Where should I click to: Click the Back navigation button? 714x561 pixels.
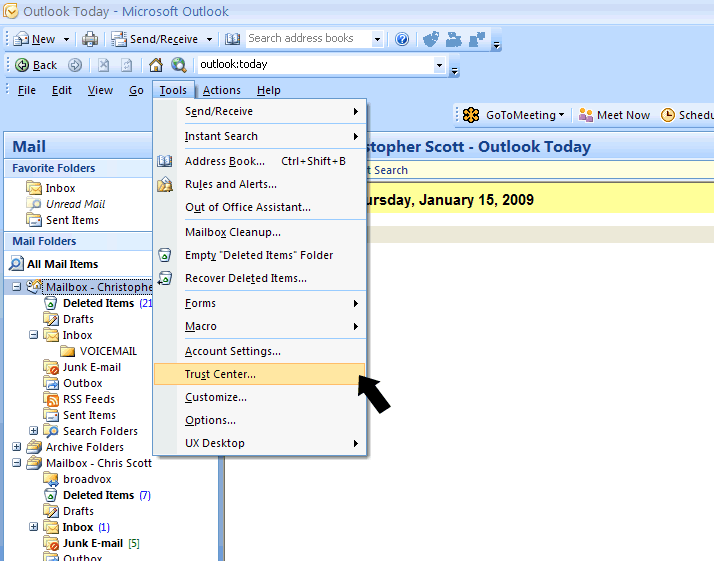point(36,65)
